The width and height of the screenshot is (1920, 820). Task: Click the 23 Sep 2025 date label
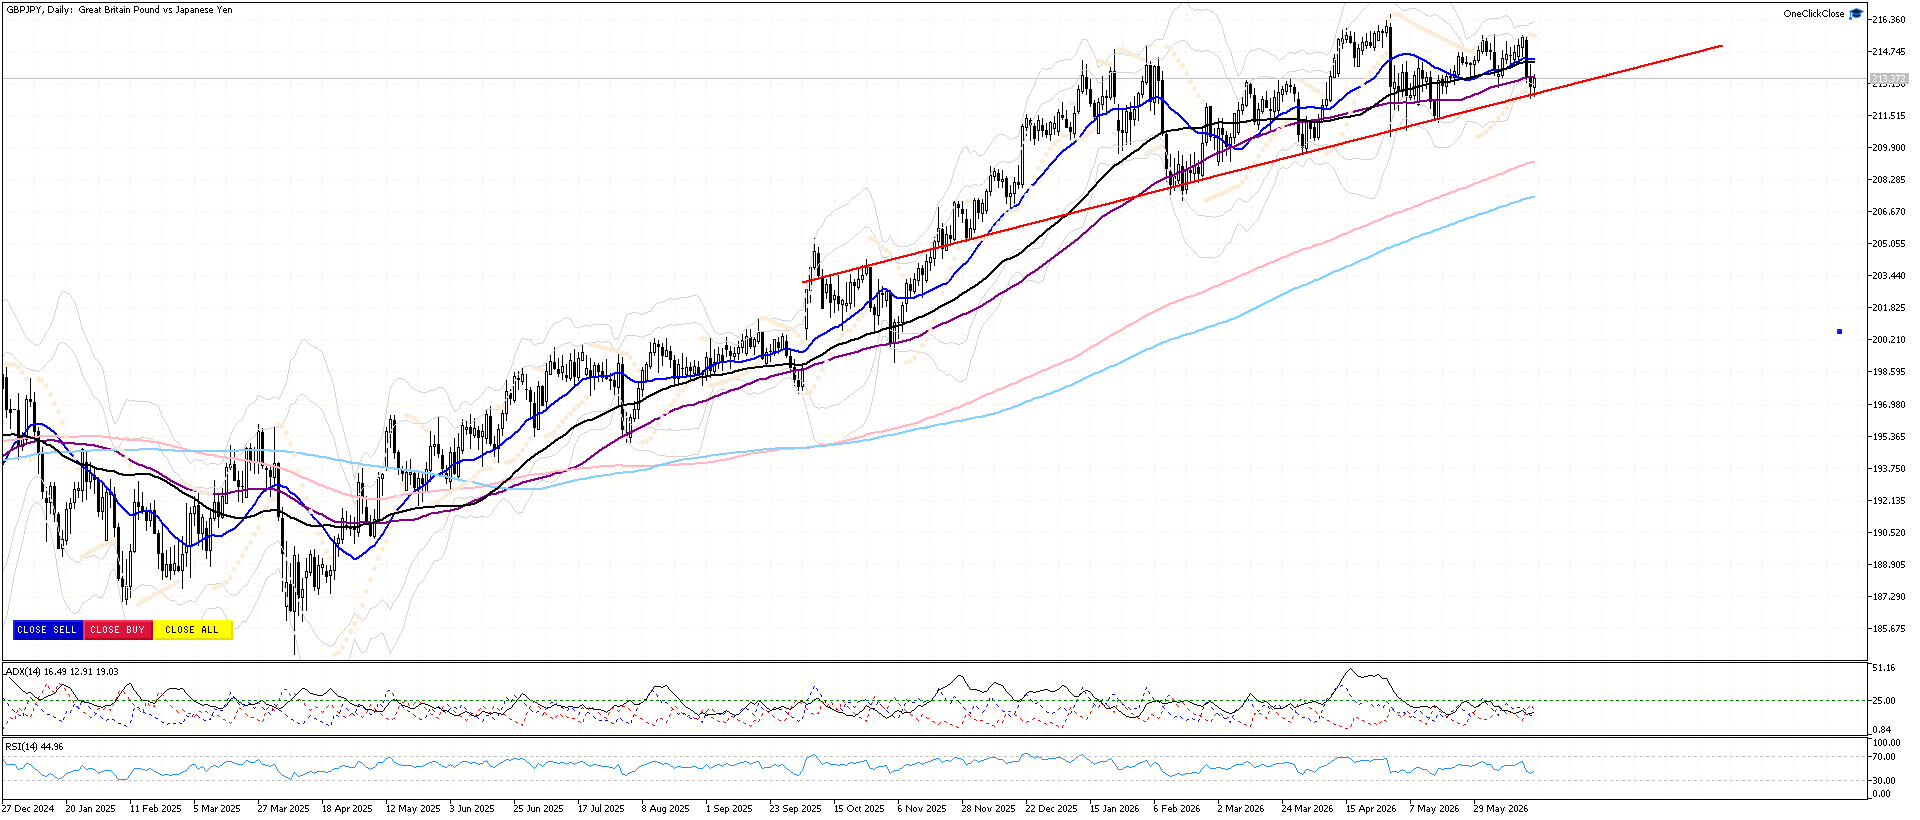pyautogui.click(x=796, y=809)
